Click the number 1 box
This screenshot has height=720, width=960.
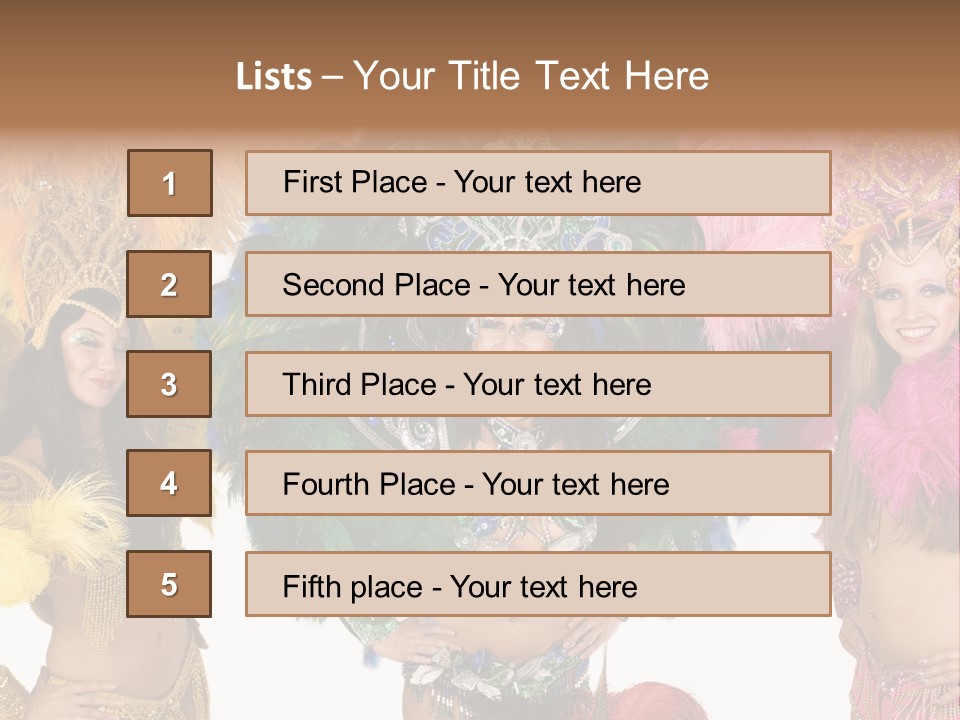coord(169,183)
